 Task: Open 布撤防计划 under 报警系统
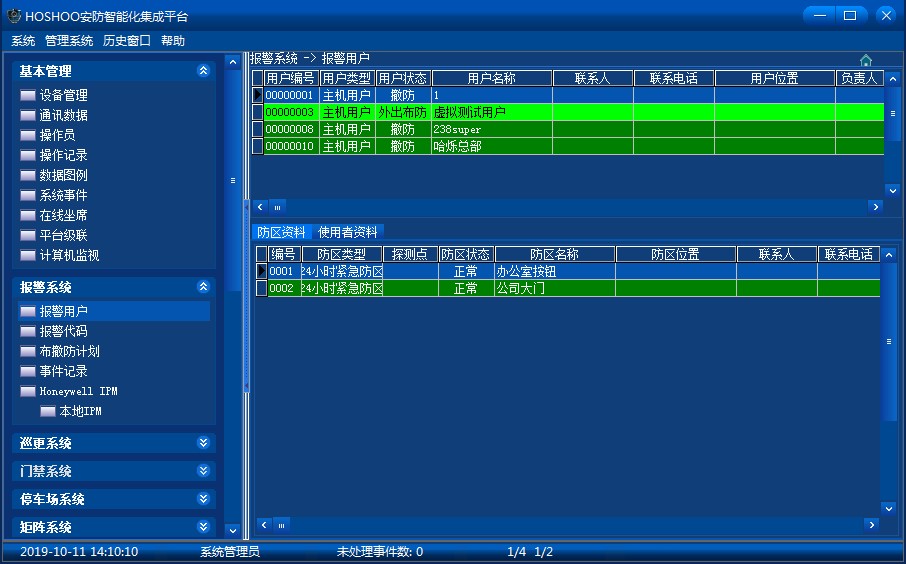click(x=69, y=351)
